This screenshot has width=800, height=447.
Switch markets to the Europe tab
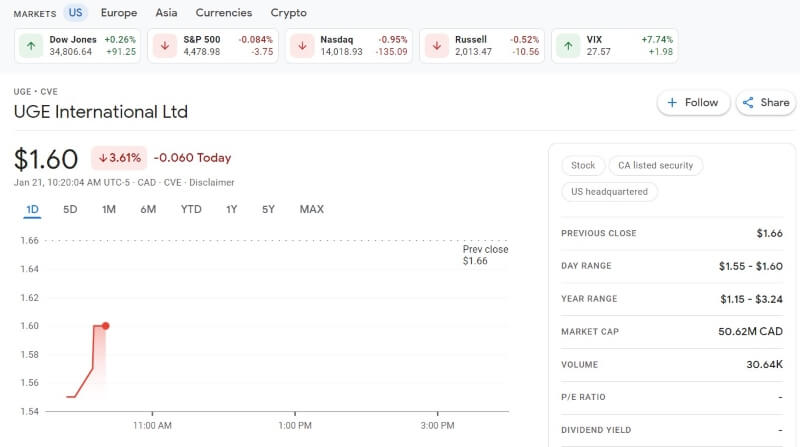click(x=119, y=13)
